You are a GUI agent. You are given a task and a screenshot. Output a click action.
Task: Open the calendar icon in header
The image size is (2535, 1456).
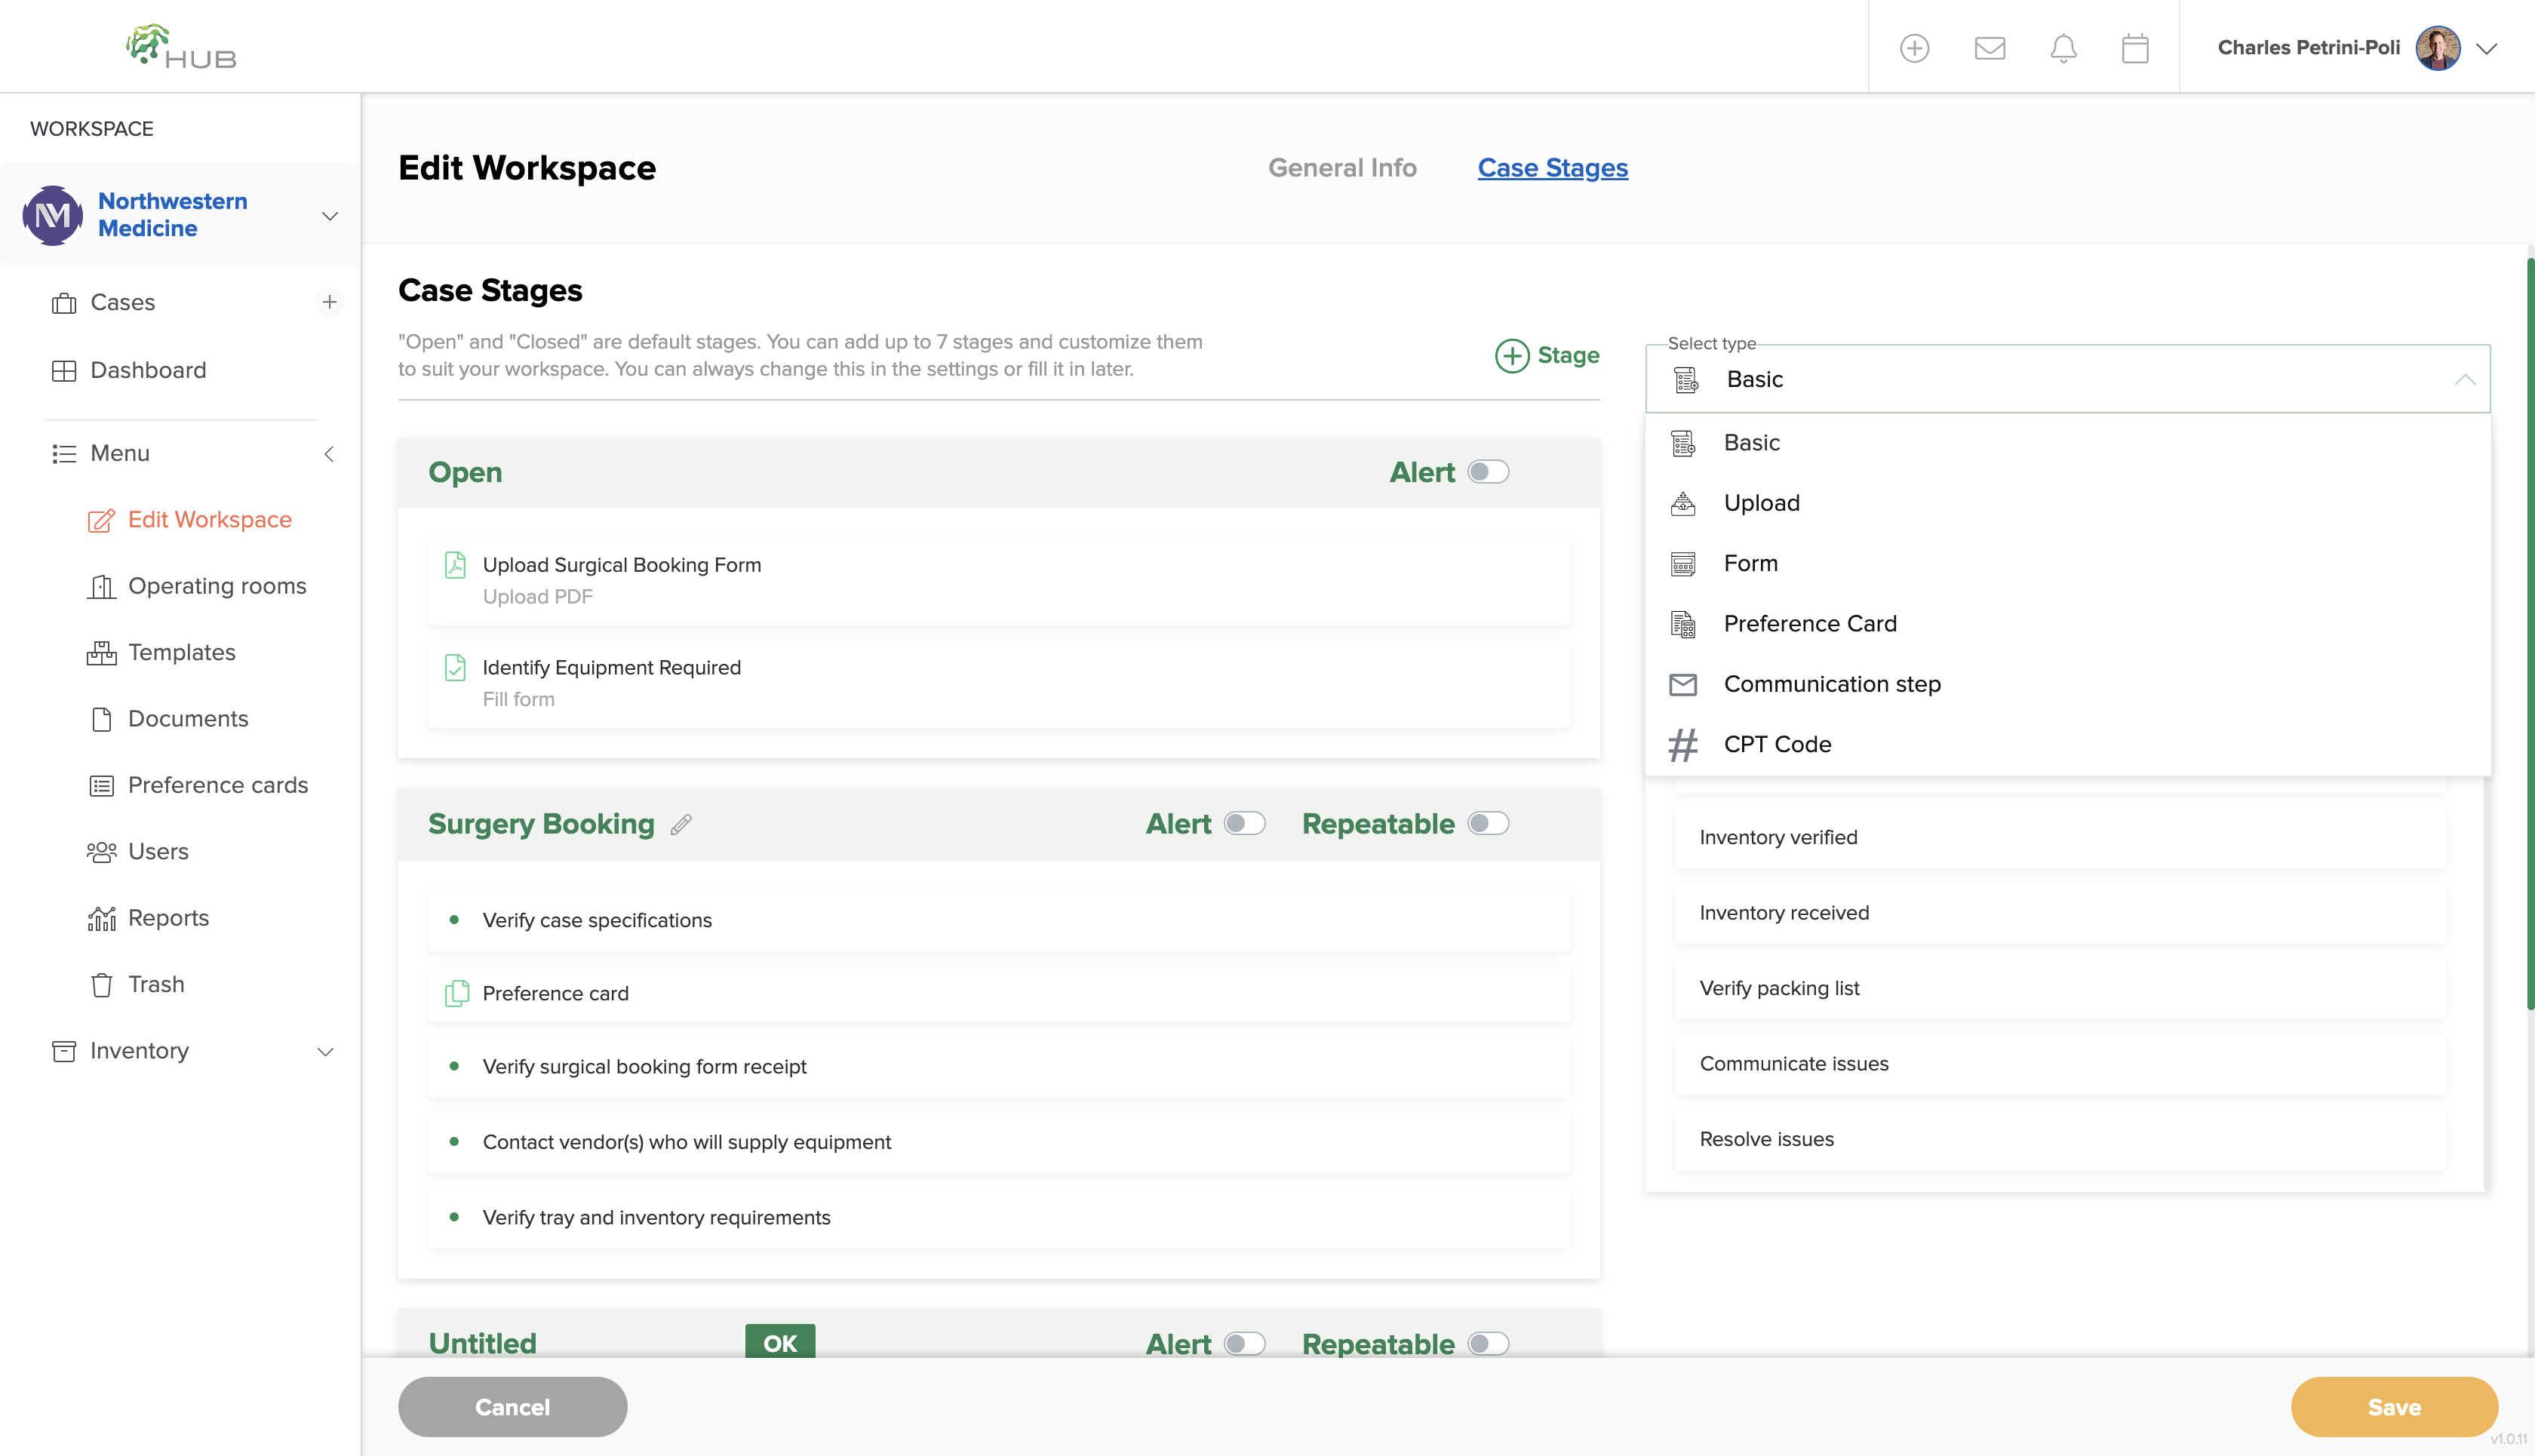coord(2135,48)
